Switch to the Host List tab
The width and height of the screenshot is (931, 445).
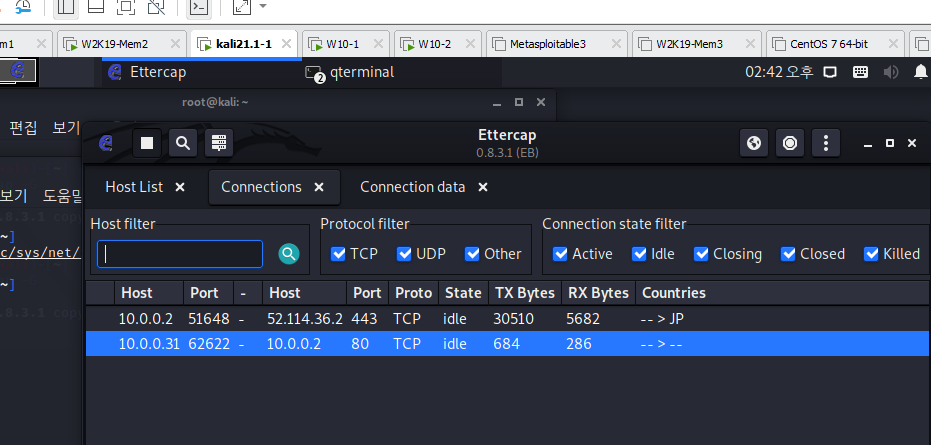click(x=134, y=187)
